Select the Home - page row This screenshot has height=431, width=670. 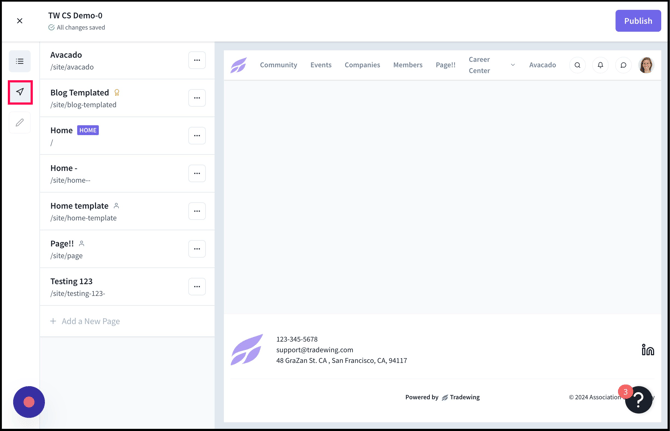point(127,173)
